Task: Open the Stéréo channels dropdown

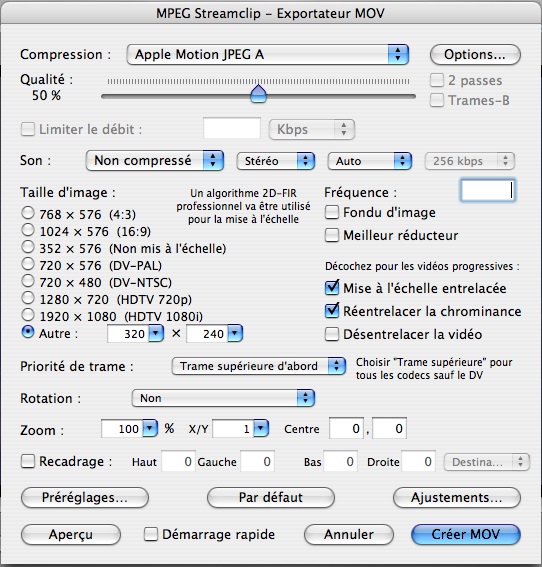Action: [x=276, y=161]
